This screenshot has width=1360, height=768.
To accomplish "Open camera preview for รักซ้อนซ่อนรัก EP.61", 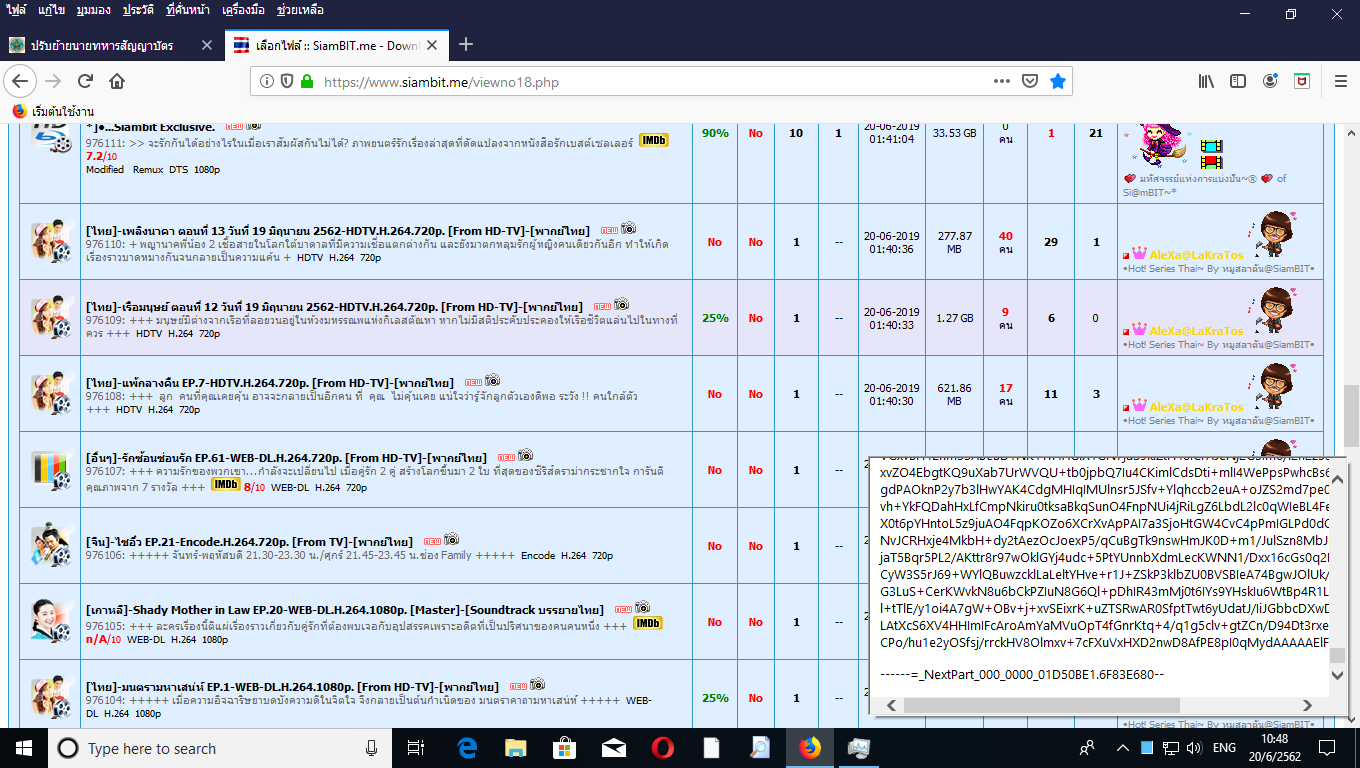I will pos(525,455).
